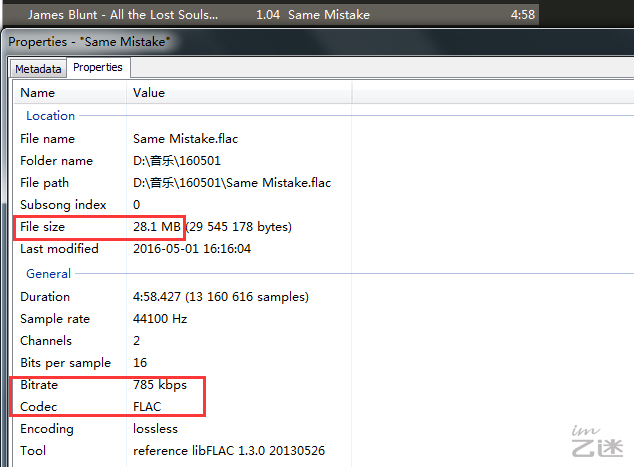Click the Name column header
Screen dimensions: 634x467
coord(70,93)
